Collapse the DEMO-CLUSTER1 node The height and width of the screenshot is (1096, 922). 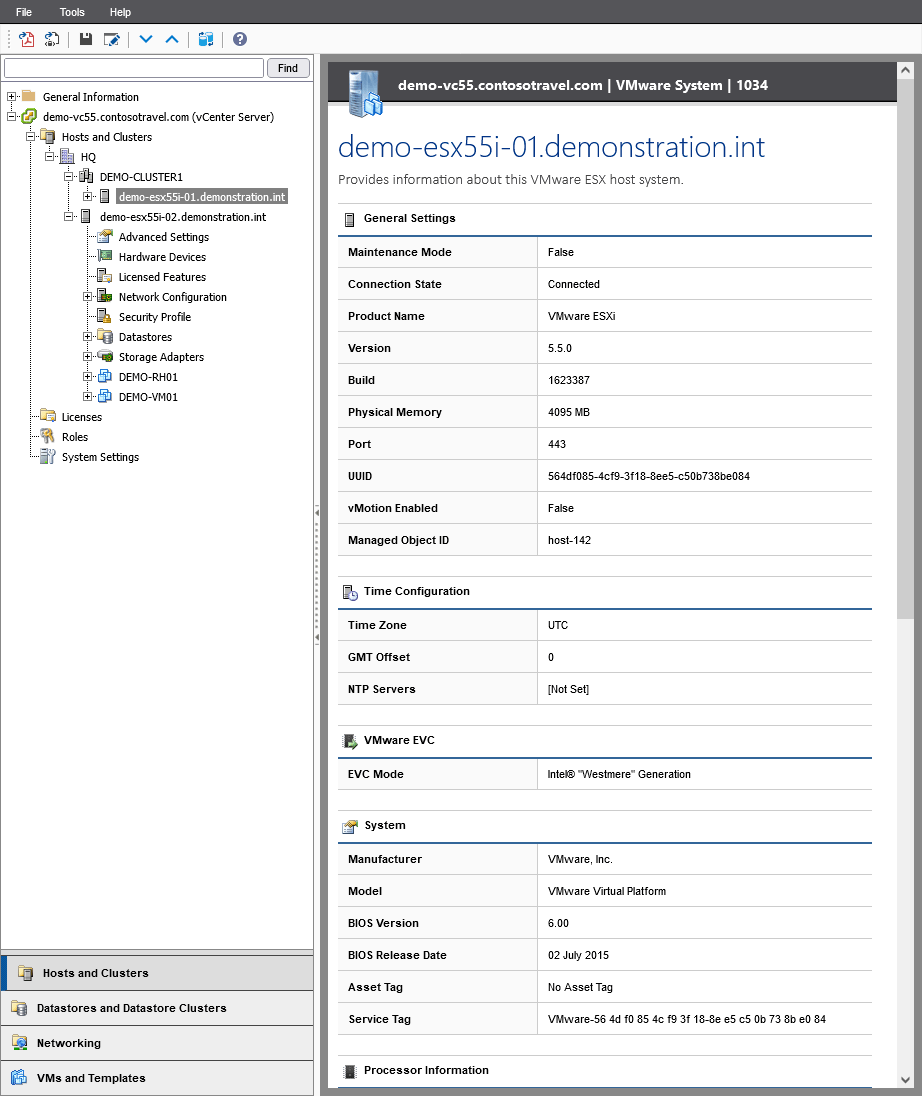click(x=68, y=176)
